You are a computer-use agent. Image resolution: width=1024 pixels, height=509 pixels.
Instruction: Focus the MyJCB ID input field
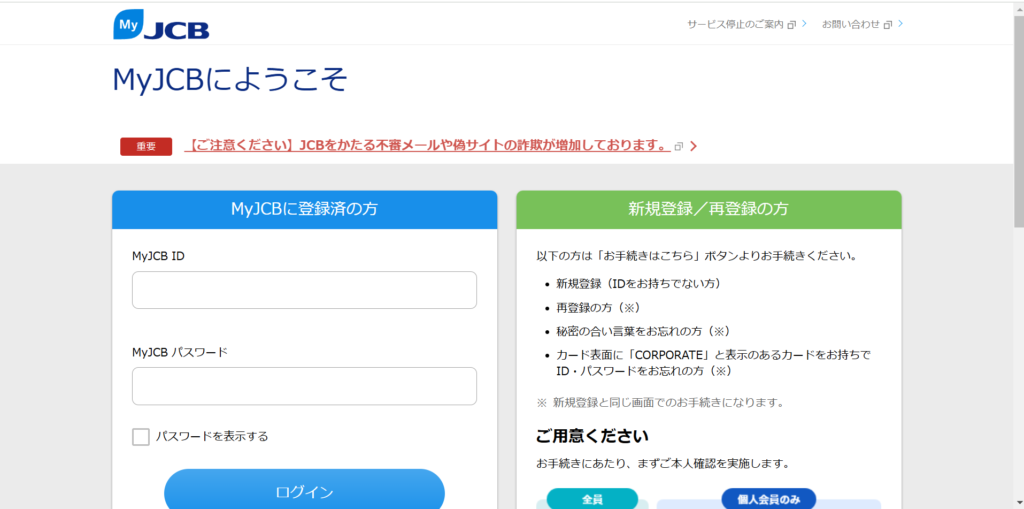[304, 290]
